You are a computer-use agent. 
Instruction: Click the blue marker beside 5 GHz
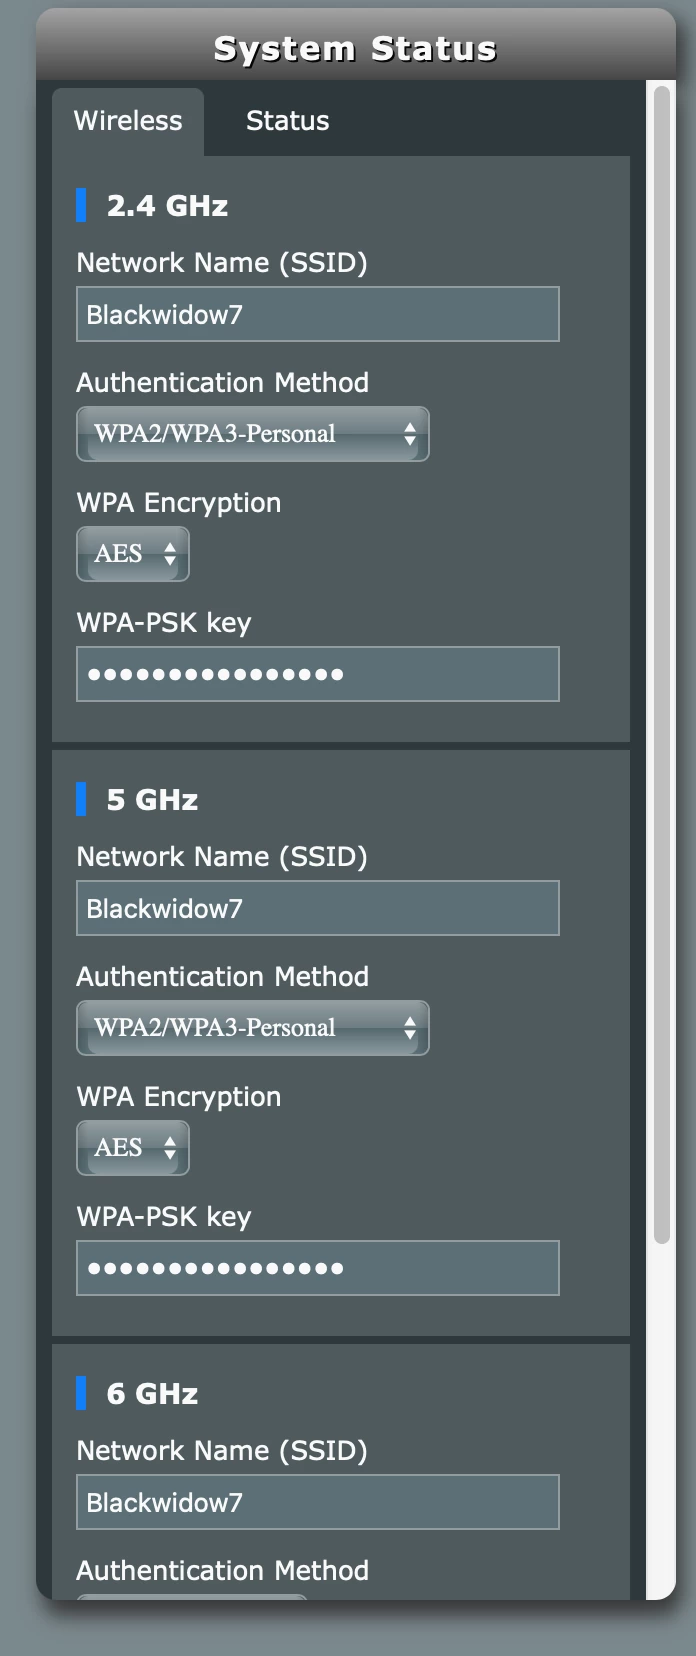81,799
